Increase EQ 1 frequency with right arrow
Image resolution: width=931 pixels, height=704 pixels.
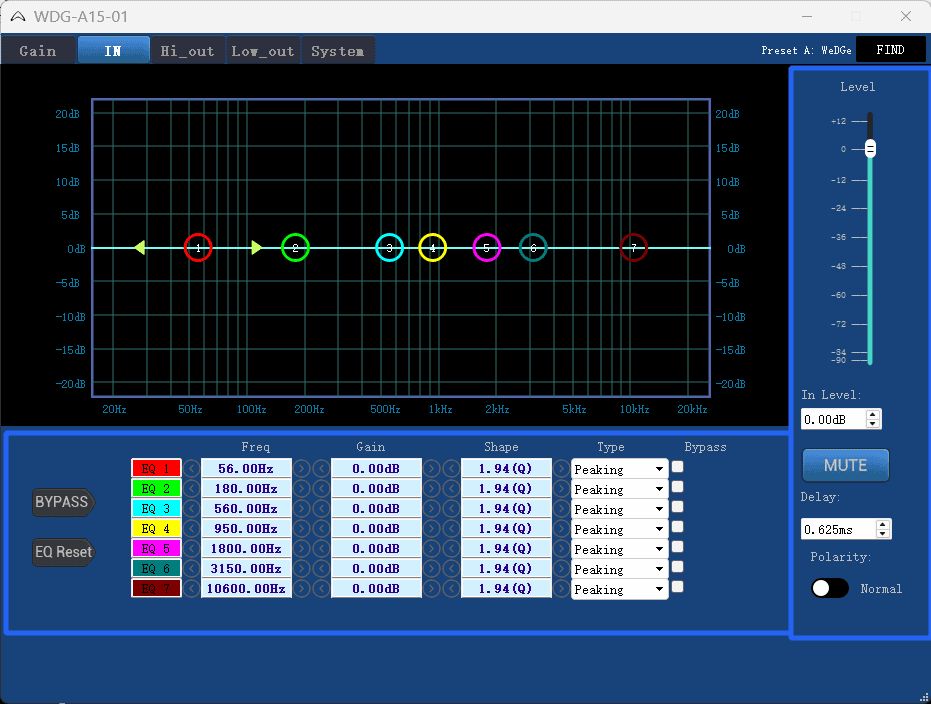click(x=302, y=469)
